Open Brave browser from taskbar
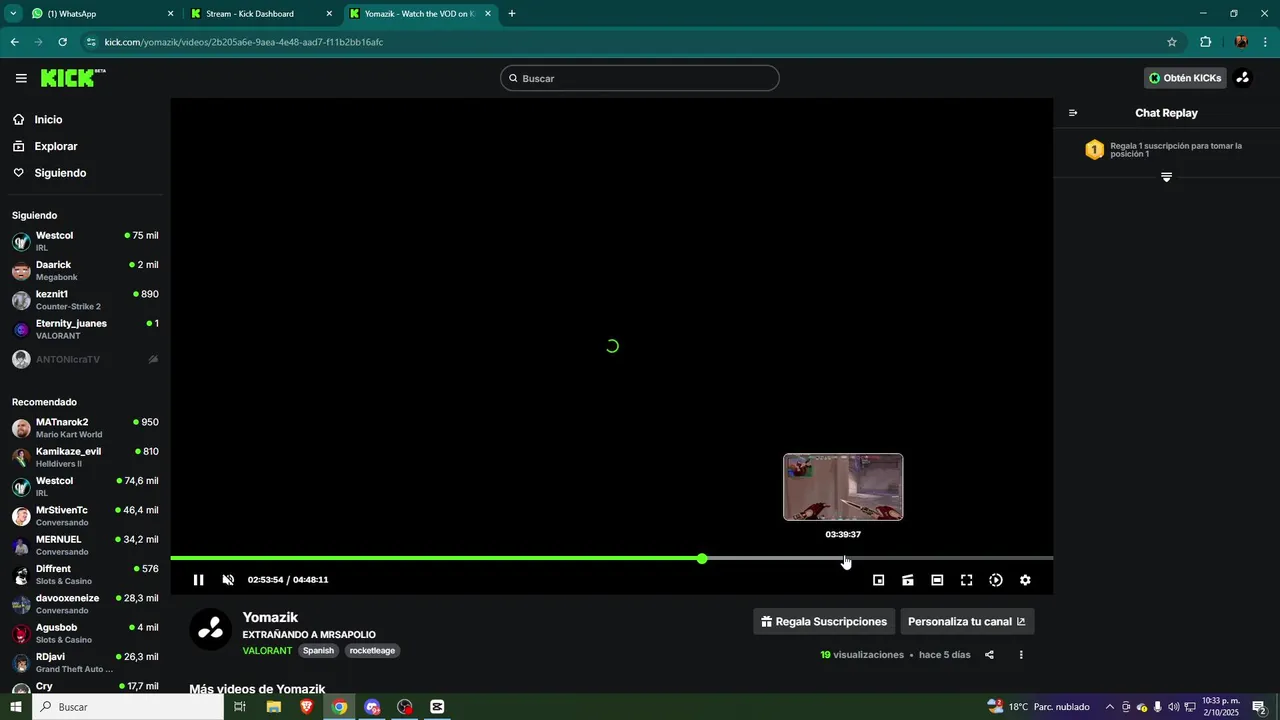 pyautogui.click(x=306, y=707)
